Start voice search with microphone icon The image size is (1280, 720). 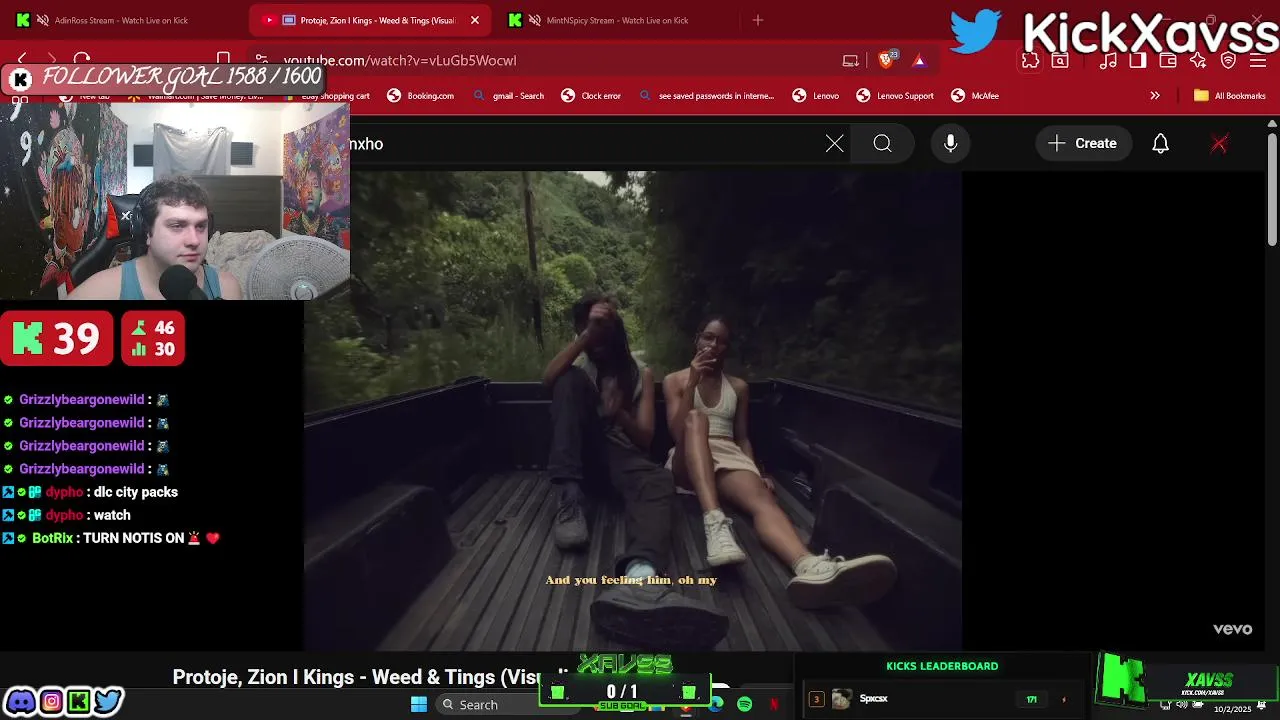tap(951, 144)
